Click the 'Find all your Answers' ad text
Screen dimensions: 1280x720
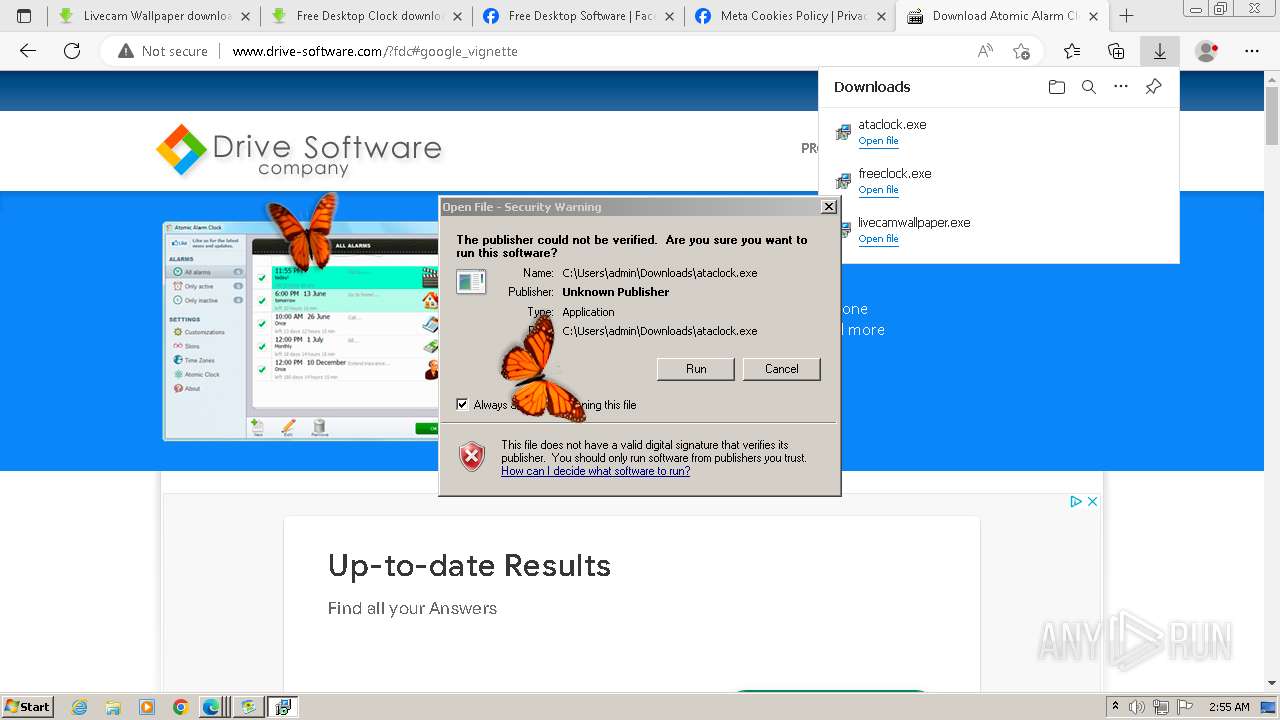tap(412, 608)
